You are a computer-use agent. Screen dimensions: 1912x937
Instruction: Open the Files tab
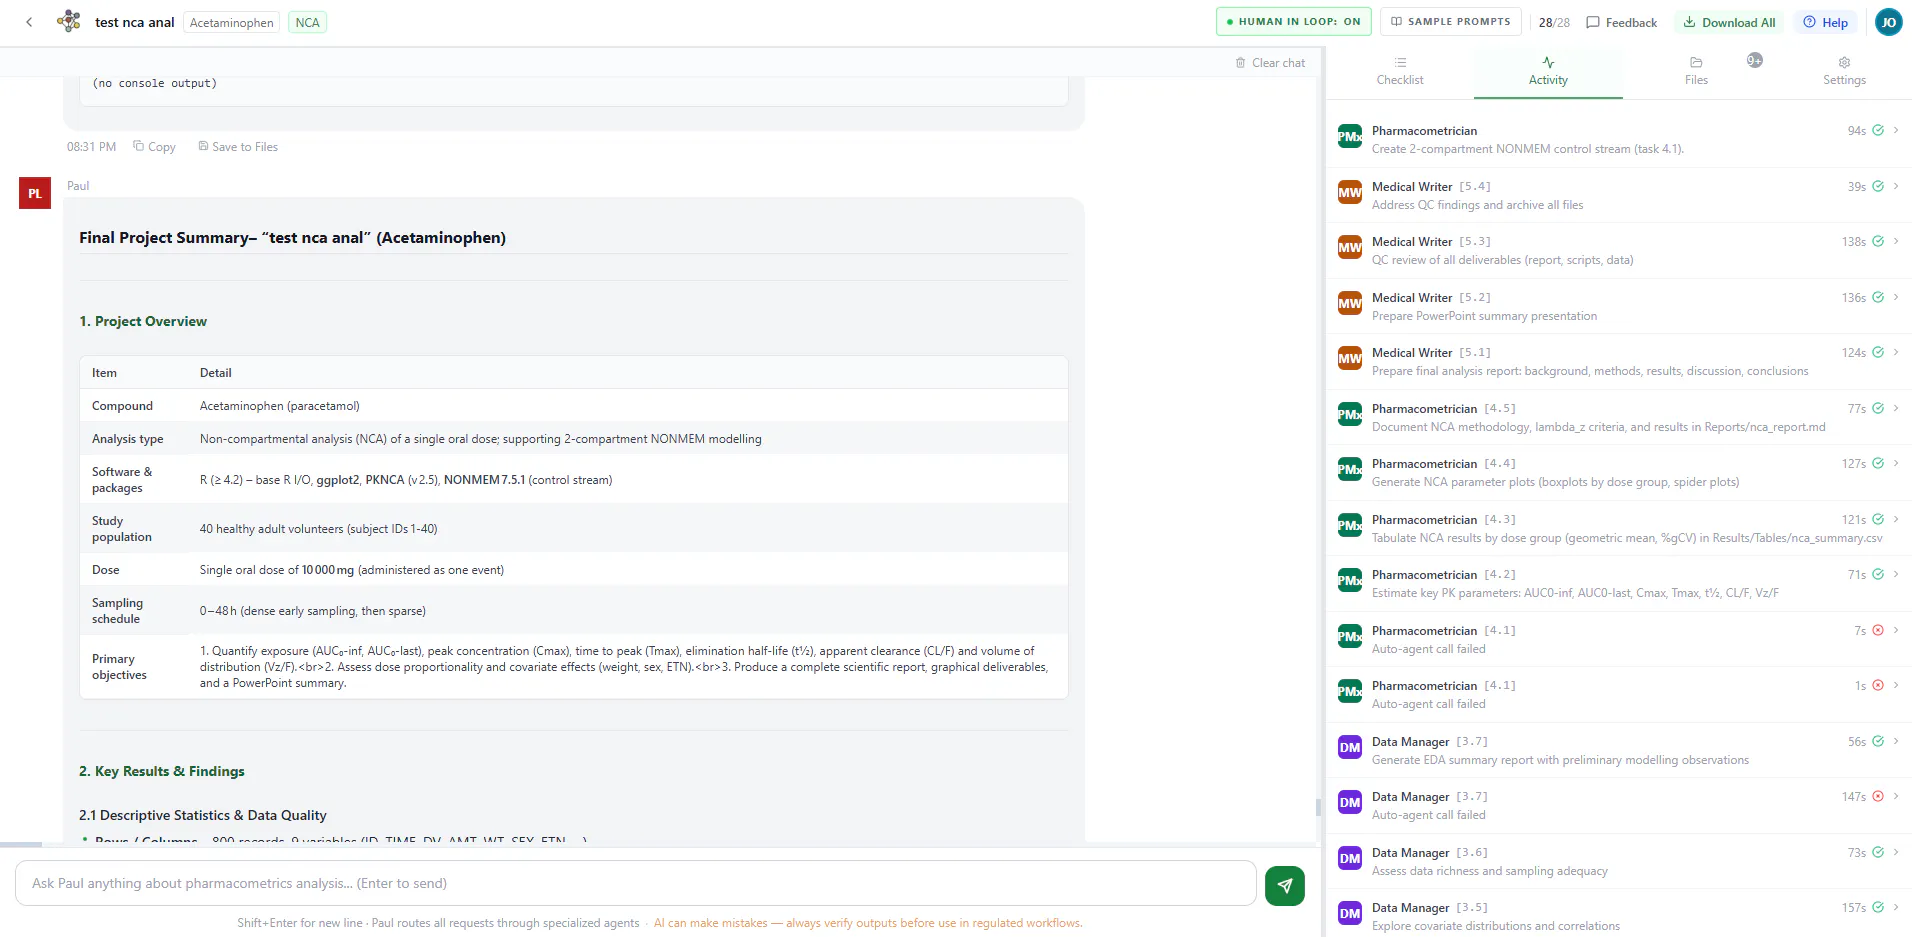click(1696, 72)
